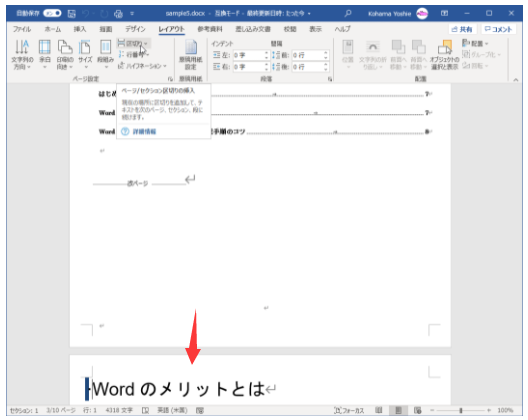Open the 表示 tab
This screenshot has height=420, width=528.
tap(316, 29)
